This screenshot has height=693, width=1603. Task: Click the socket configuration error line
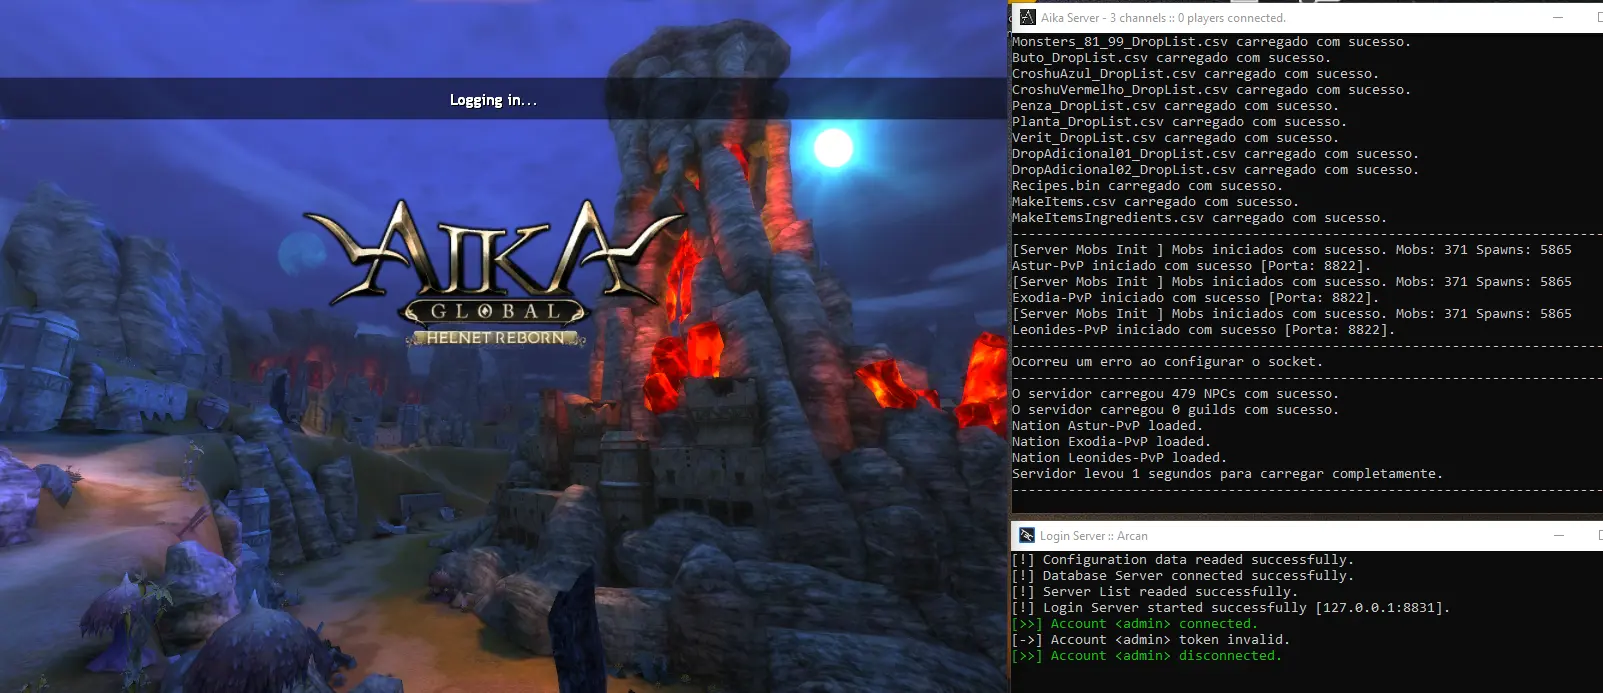[x=1168, y=362]
